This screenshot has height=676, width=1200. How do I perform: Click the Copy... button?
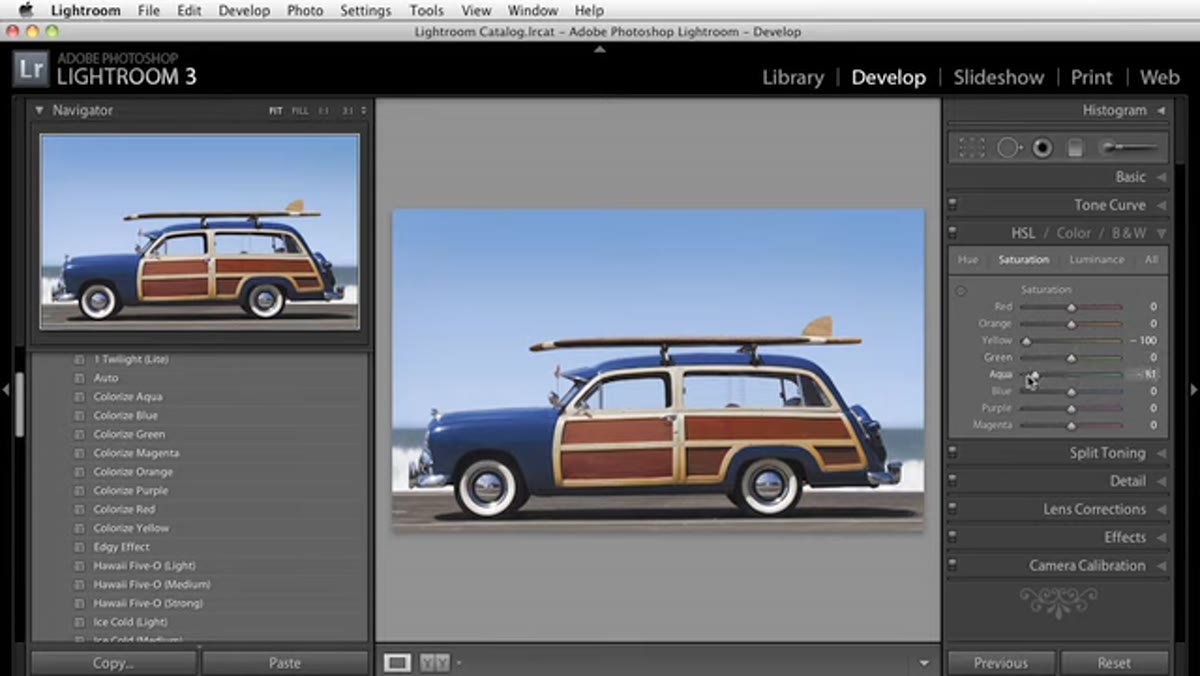(113, 662)
